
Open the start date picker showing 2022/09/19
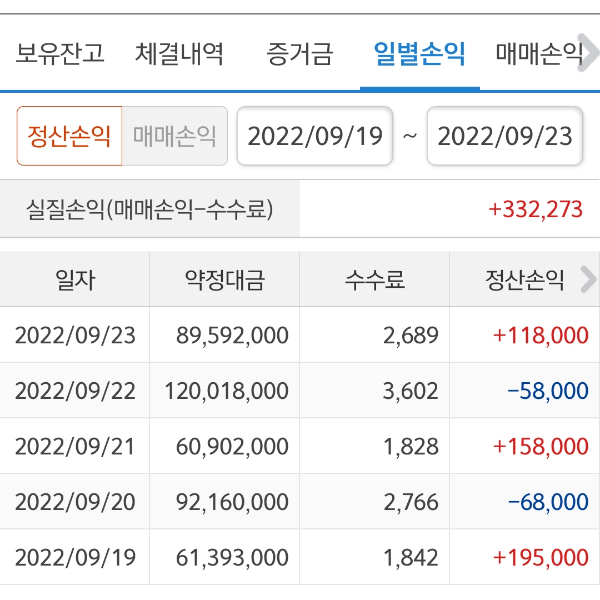(x=315, y=136)
